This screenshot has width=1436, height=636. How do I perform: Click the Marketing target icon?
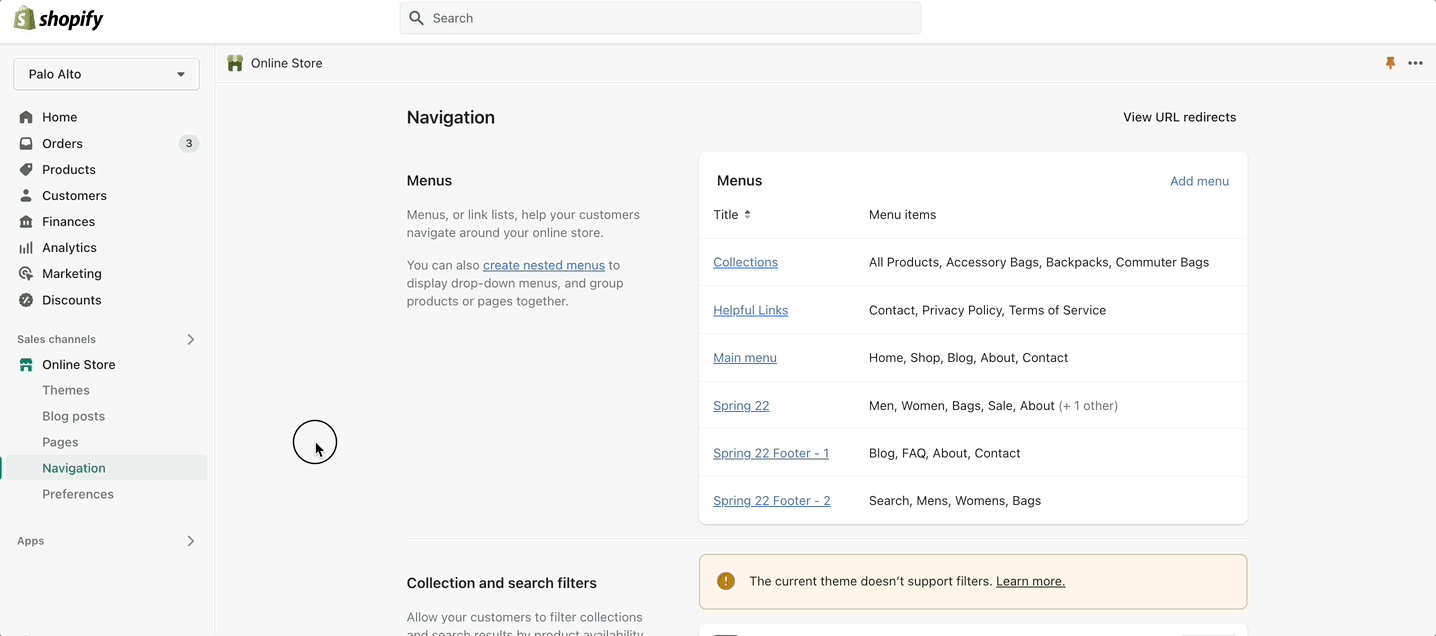[26, 273]
